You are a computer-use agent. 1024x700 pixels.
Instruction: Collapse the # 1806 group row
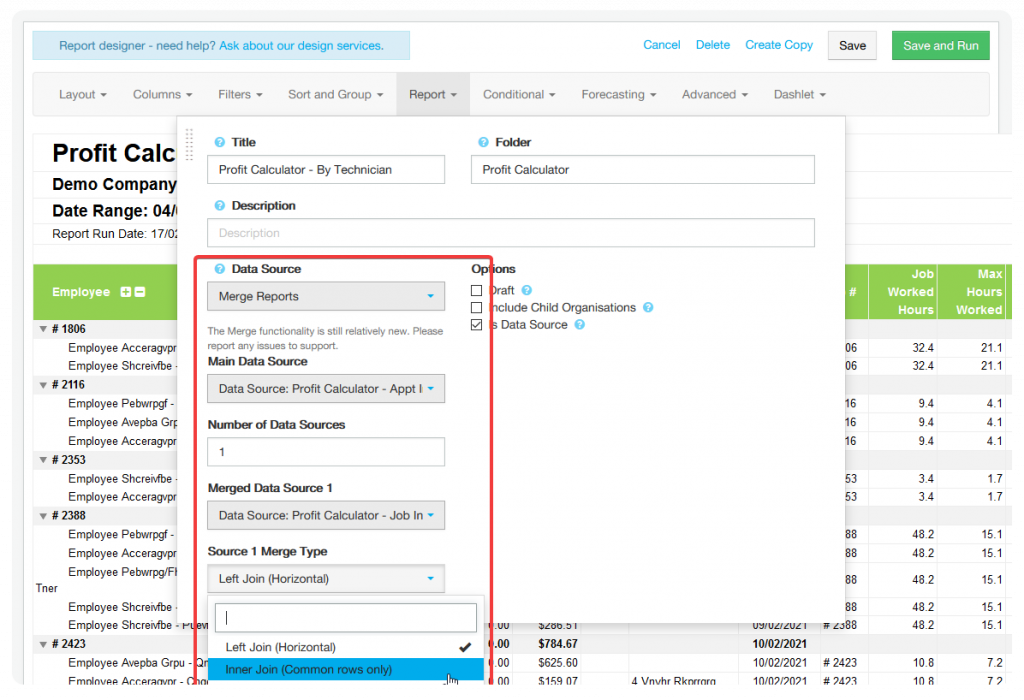(x=43, y=329)
